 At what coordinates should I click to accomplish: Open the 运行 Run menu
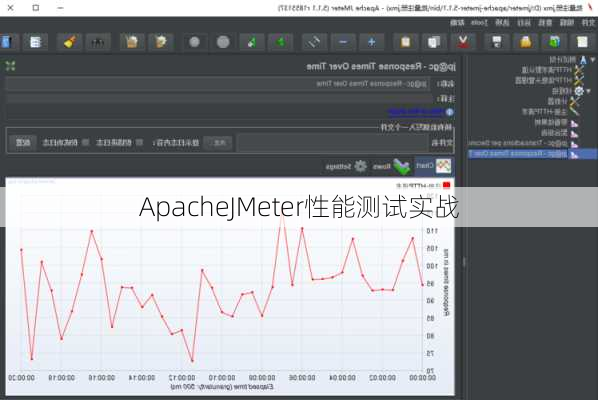tap(524, 23)
